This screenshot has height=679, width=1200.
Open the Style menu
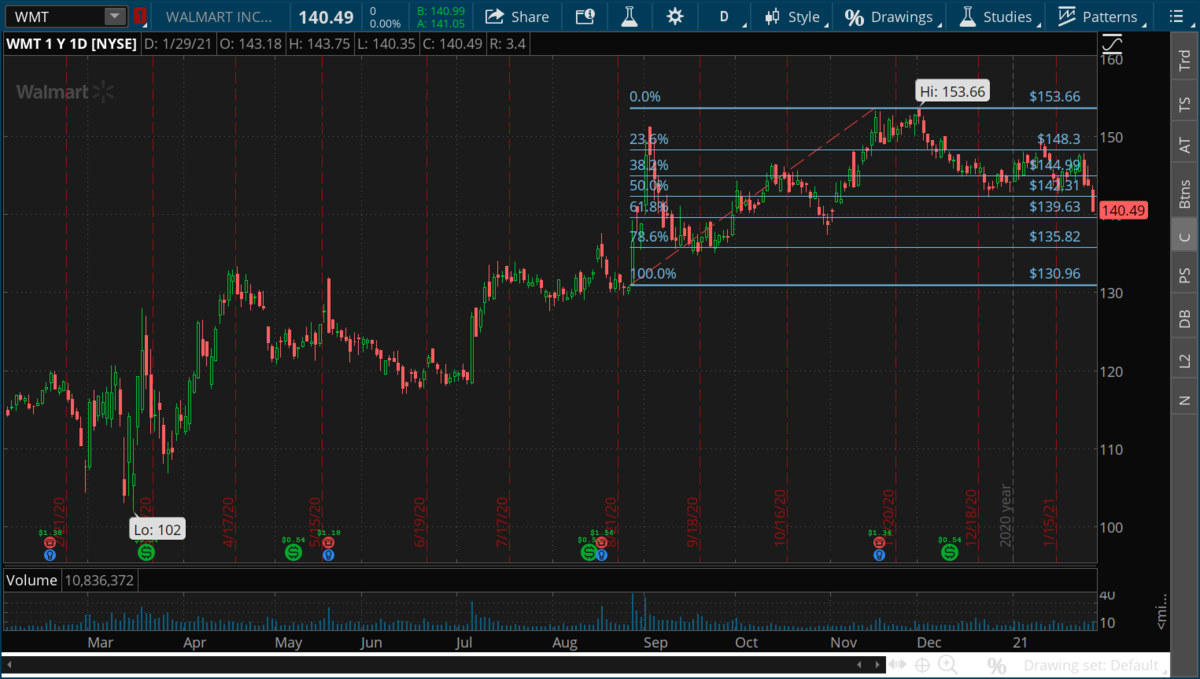point(793,16)
